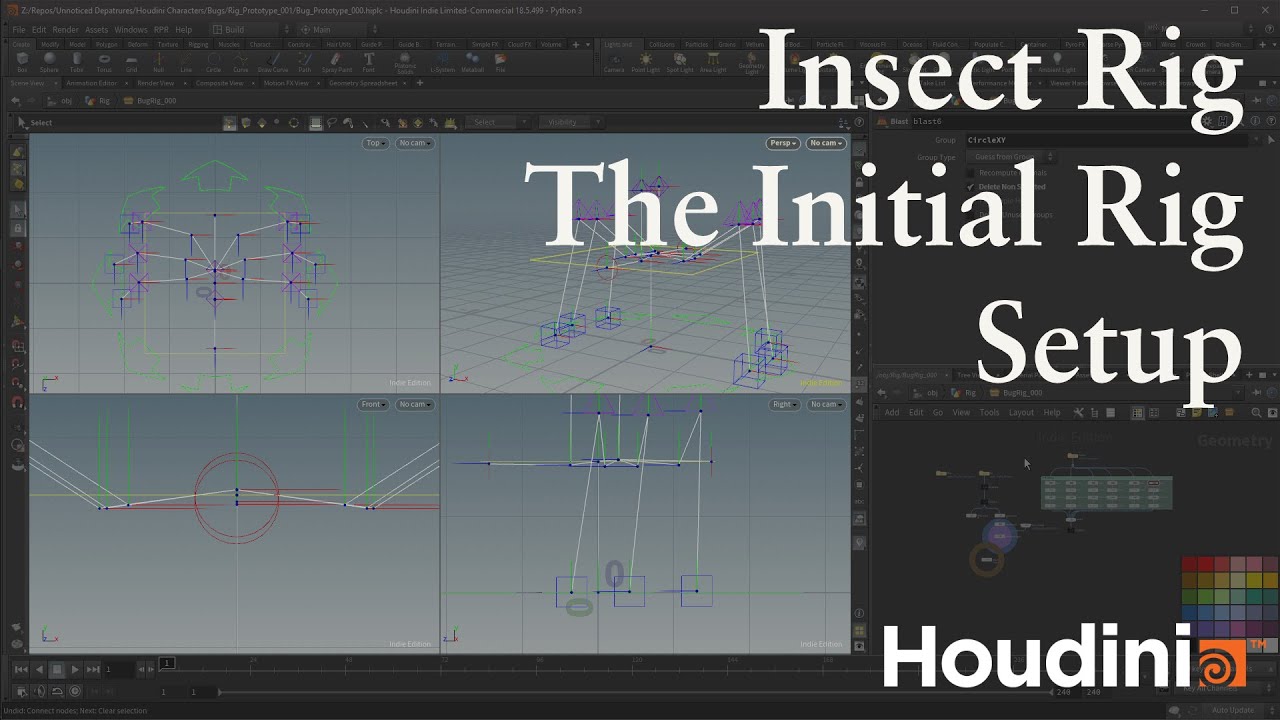
Task: Switch to Render View tab
Action: (x=155, y=83)
